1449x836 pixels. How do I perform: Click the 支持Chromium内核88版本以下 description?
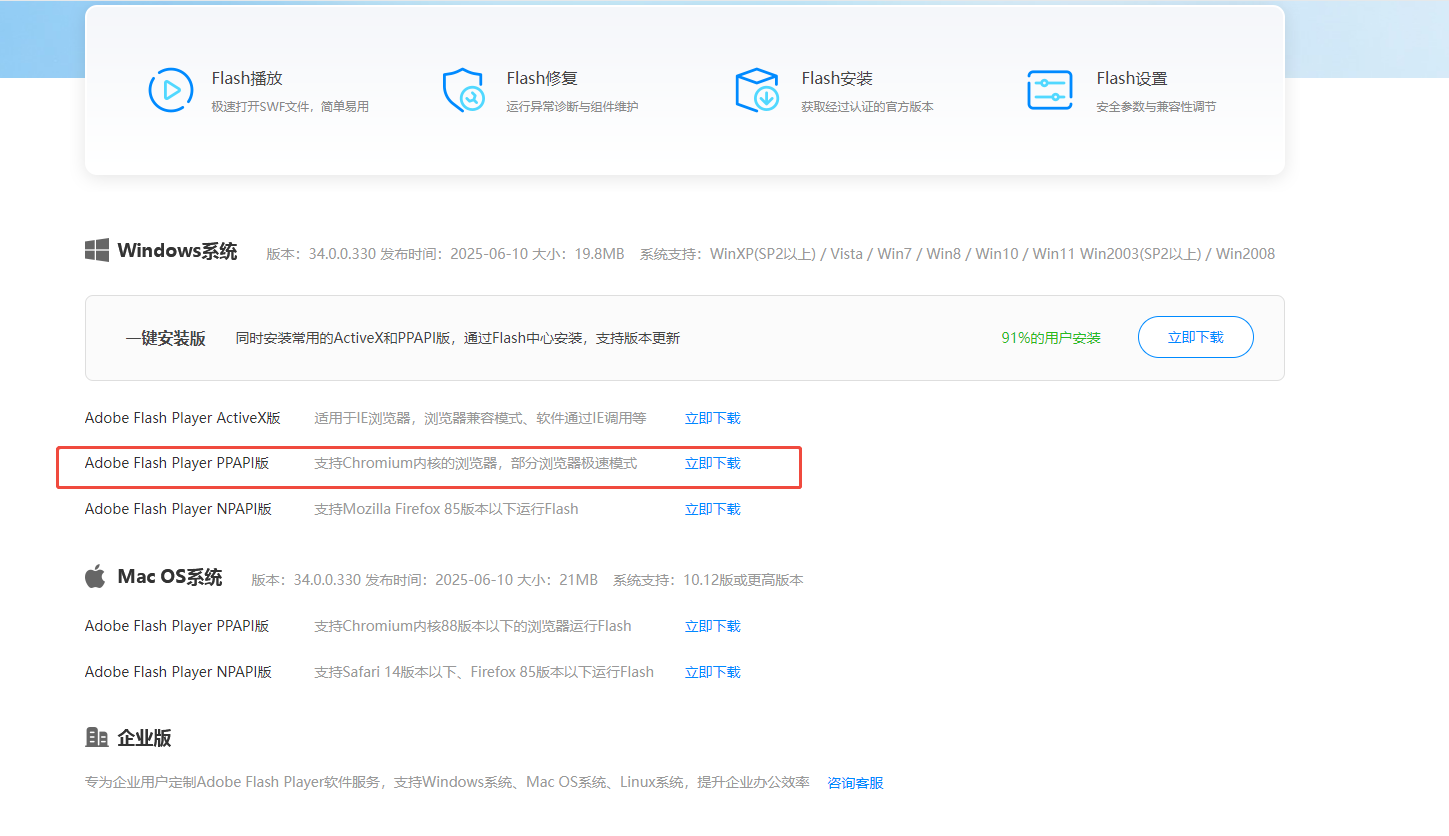pyautogui.click(x=473, y=626)
